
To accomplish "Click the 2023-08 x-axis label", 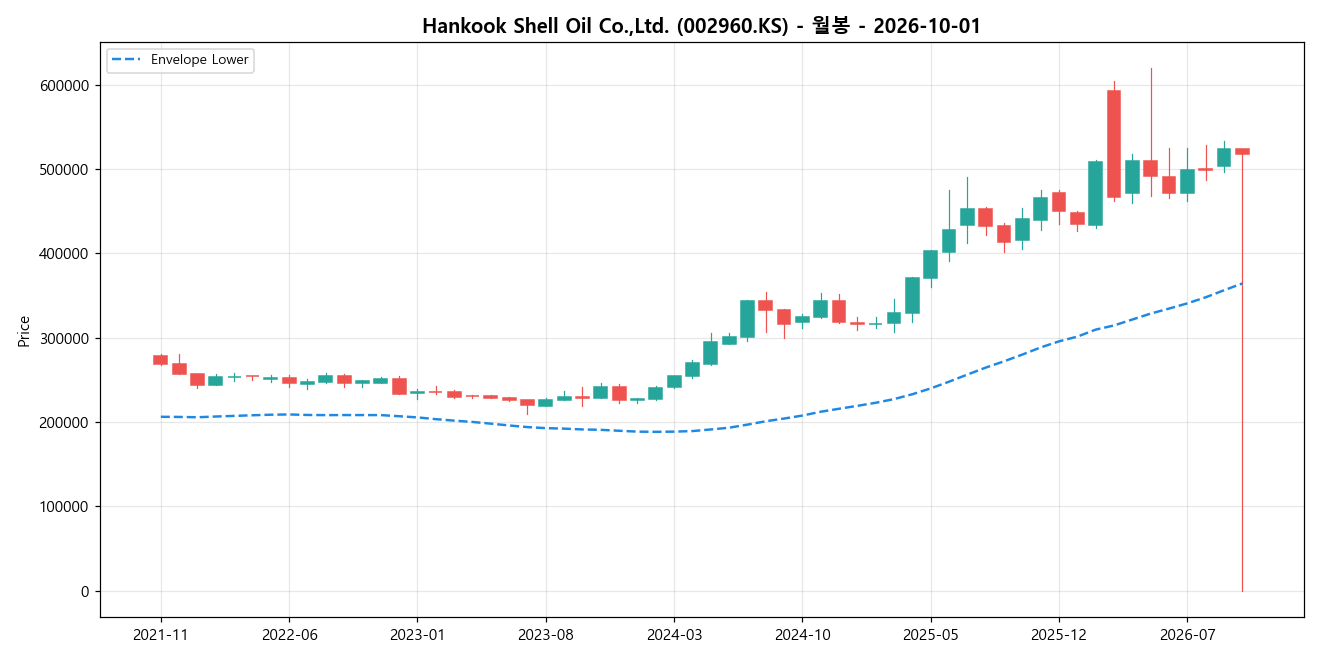I will [546, 635].
